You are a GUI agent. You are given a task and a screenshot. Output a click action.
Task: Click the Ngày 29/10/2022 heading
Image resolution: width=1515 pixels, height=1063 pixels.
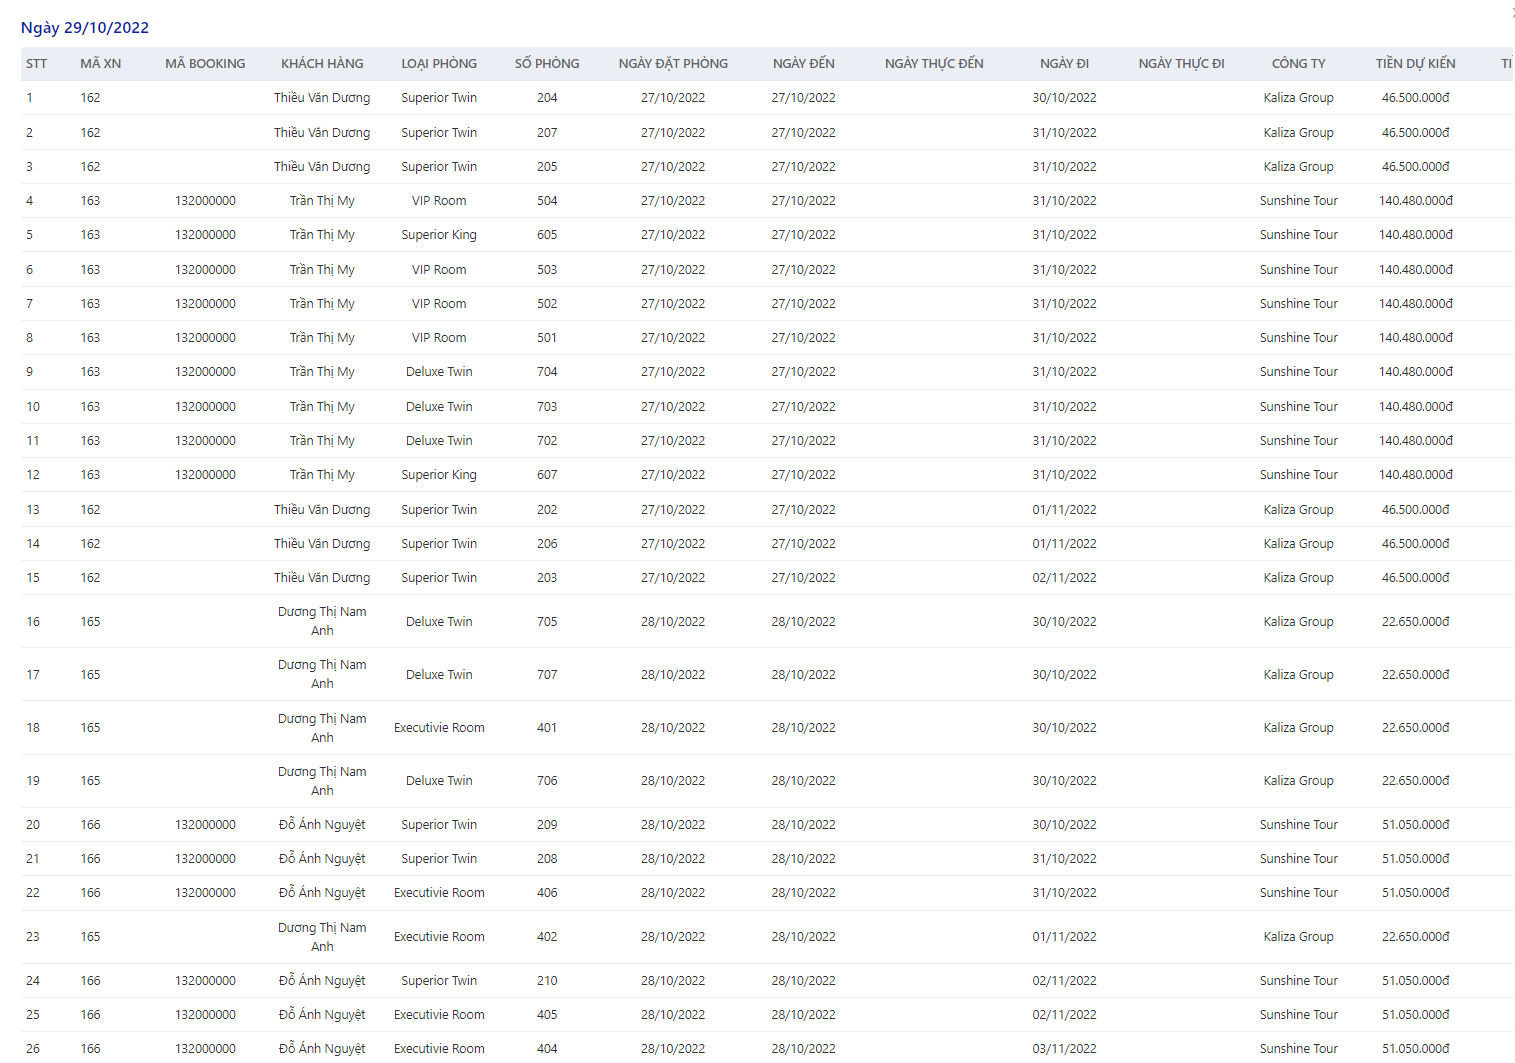(85, 28)
